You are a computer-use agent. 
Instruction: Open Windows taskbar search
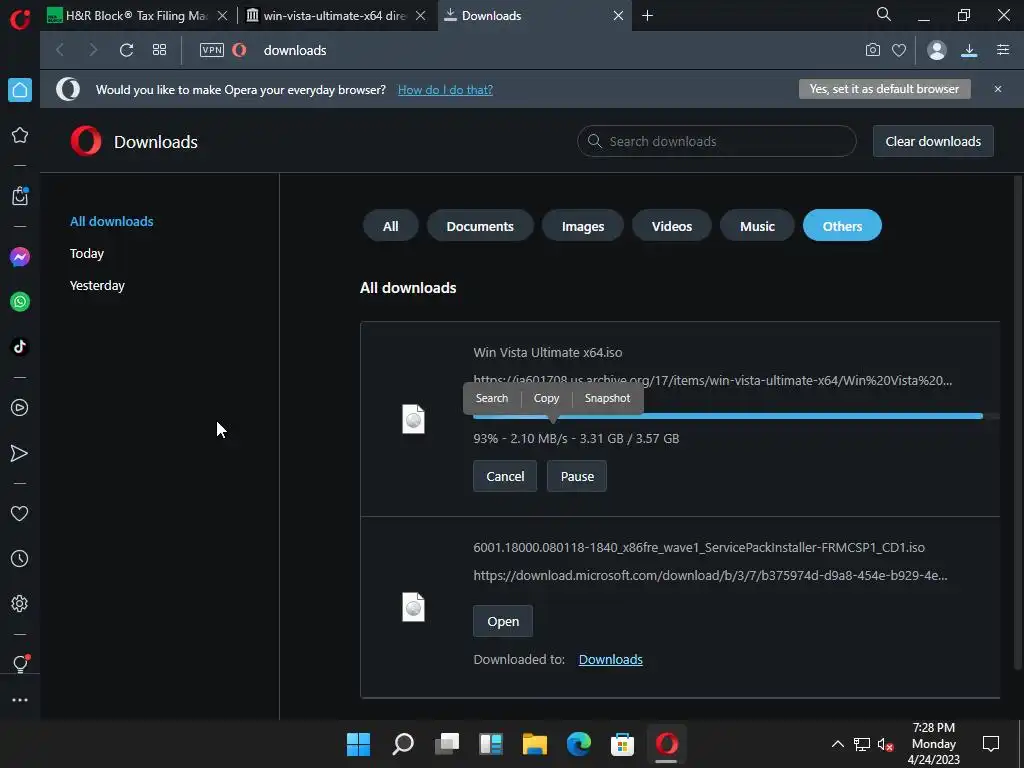pos(403,744)
